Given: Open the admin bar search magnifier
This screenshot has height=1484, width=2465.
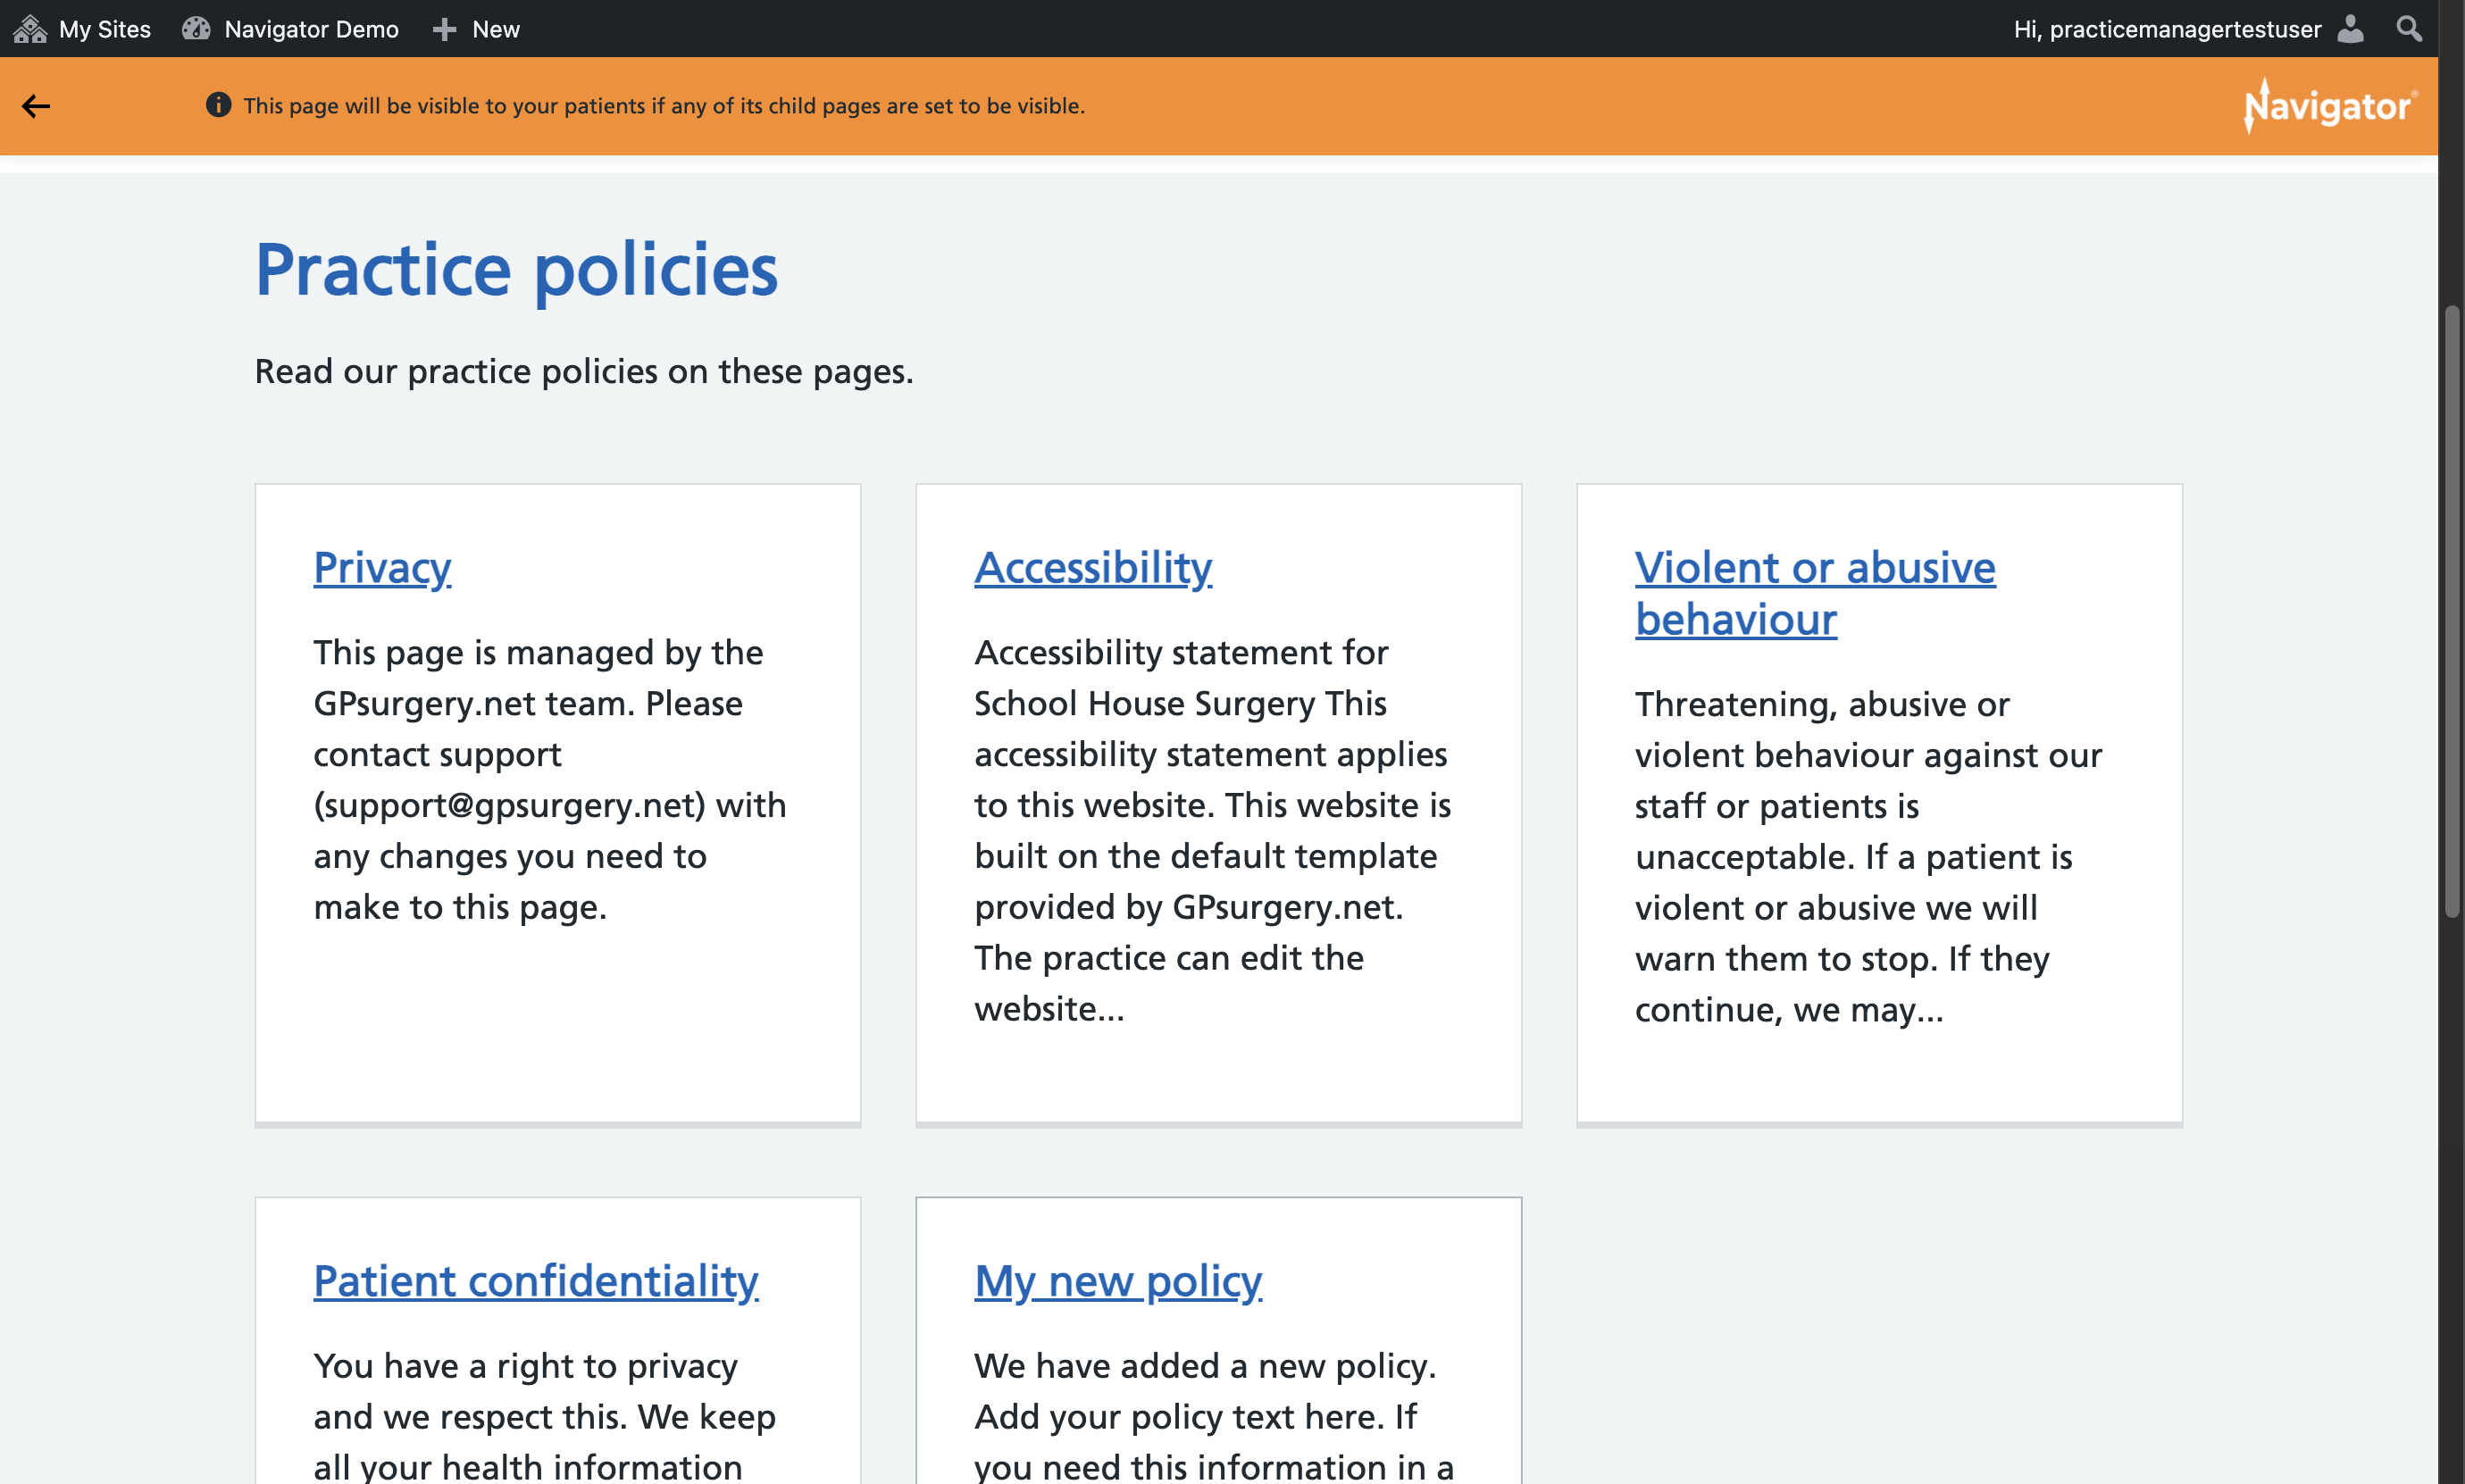Looking at the screenshot, I should [2409, 29].
